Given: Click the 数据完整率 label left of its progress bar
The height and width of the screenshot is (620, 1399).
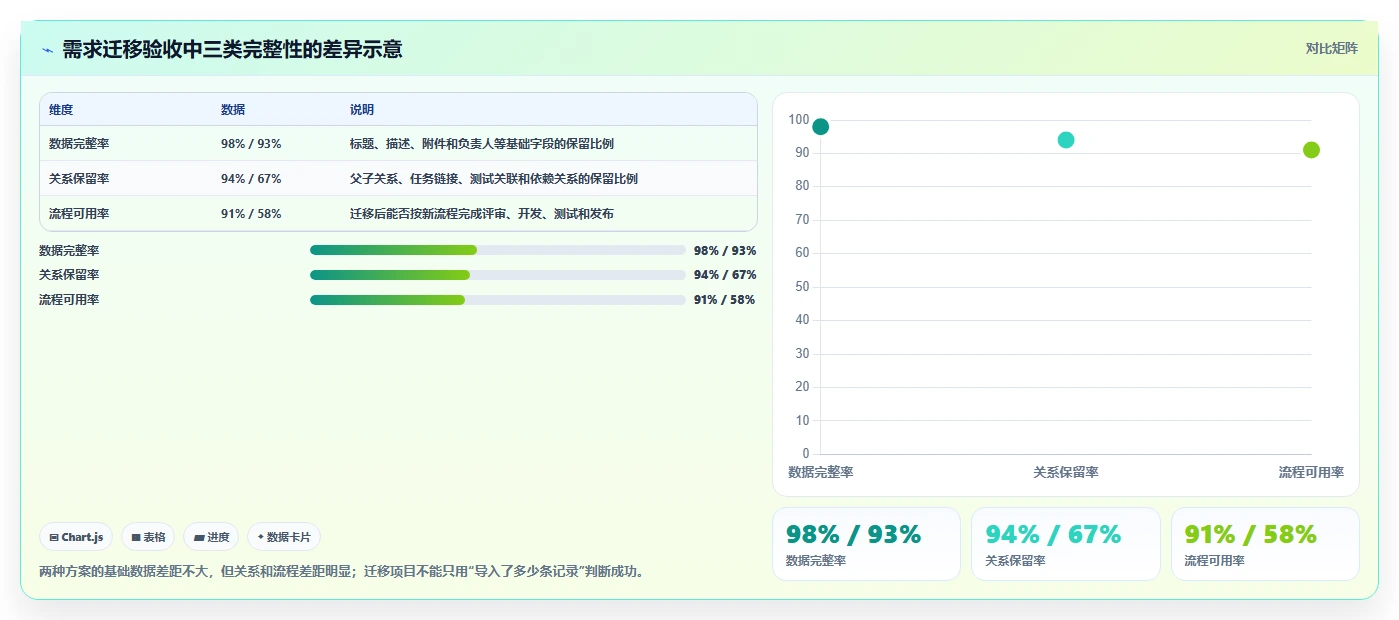Looking at the screenshot, I should pyautogui.click(x=69, y=251).
